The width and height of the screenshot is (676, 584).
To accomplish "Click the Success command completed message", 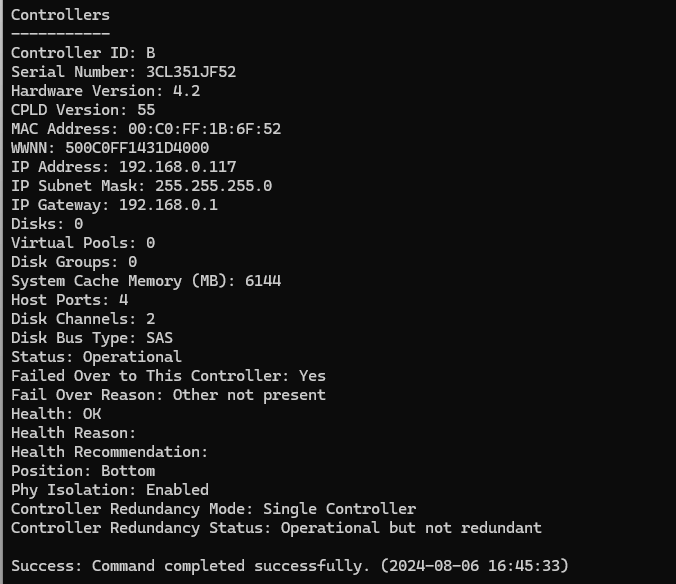I will pyautogui.click(x=290, y=566).
